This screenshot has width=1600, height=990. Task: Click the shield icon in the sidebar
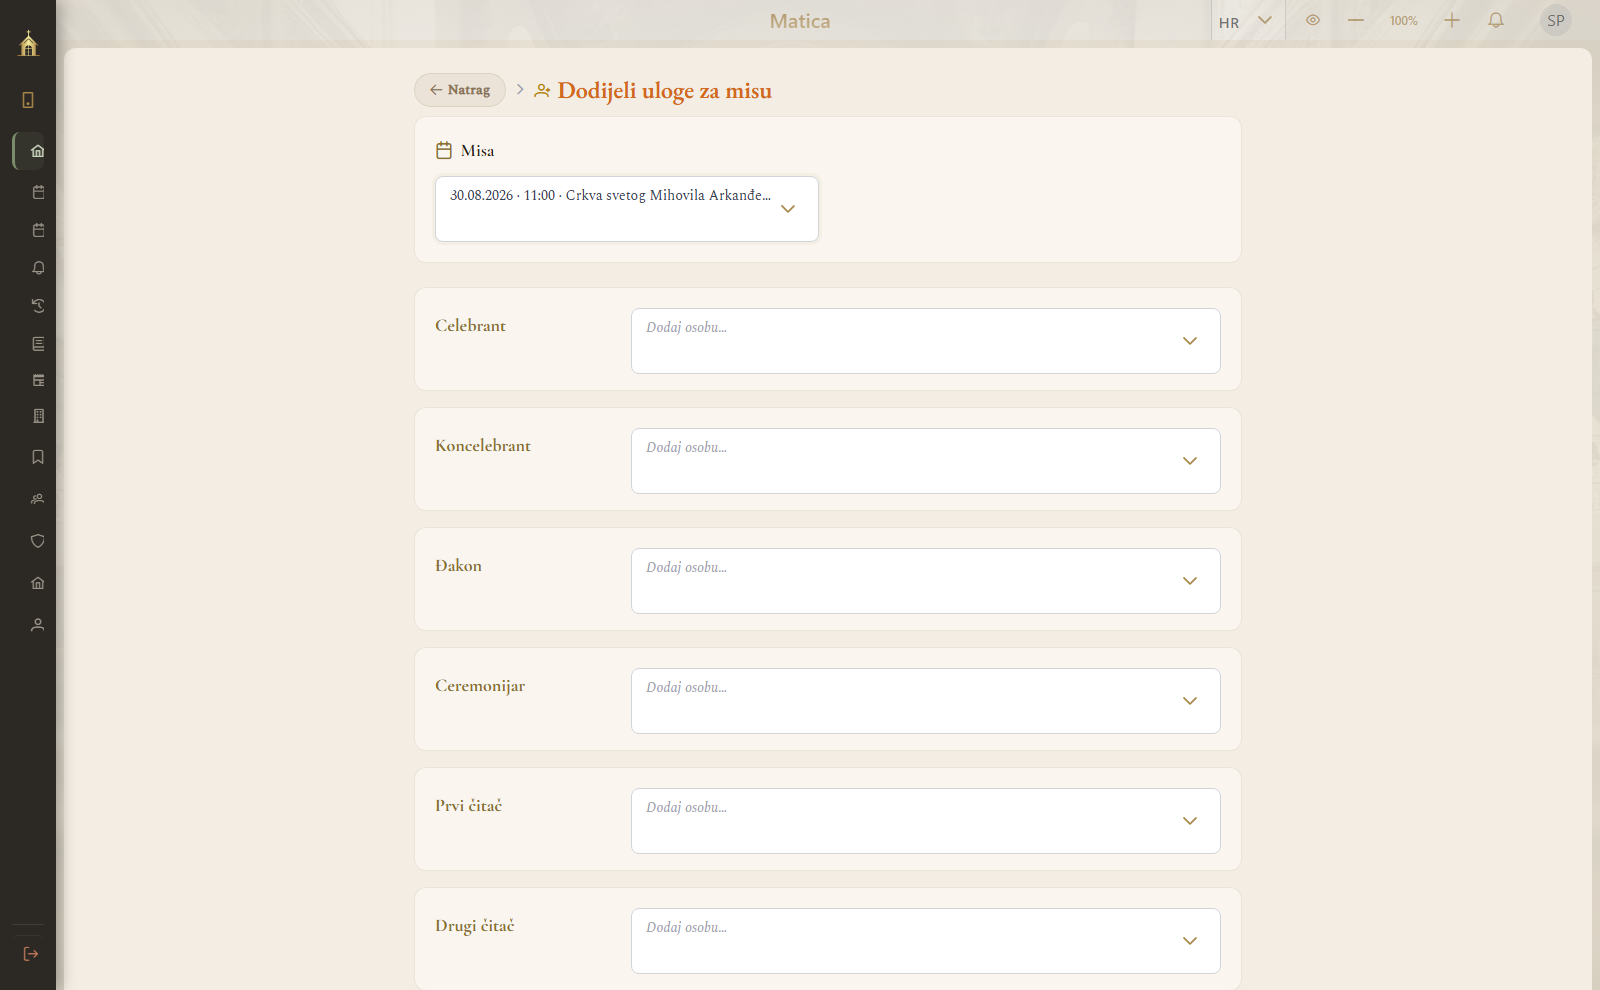(x=38, y=541)
